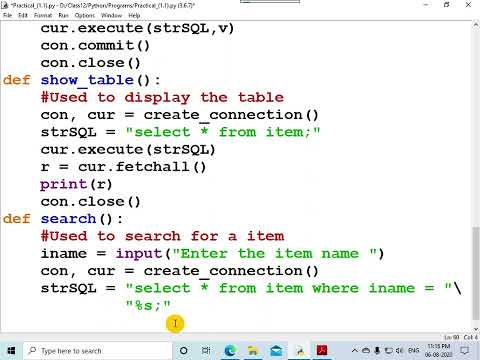Click the OneDrive cloud tray icon
Image resolution: width=480 pixels, height=360 pixels.
(x=366, y=350)
